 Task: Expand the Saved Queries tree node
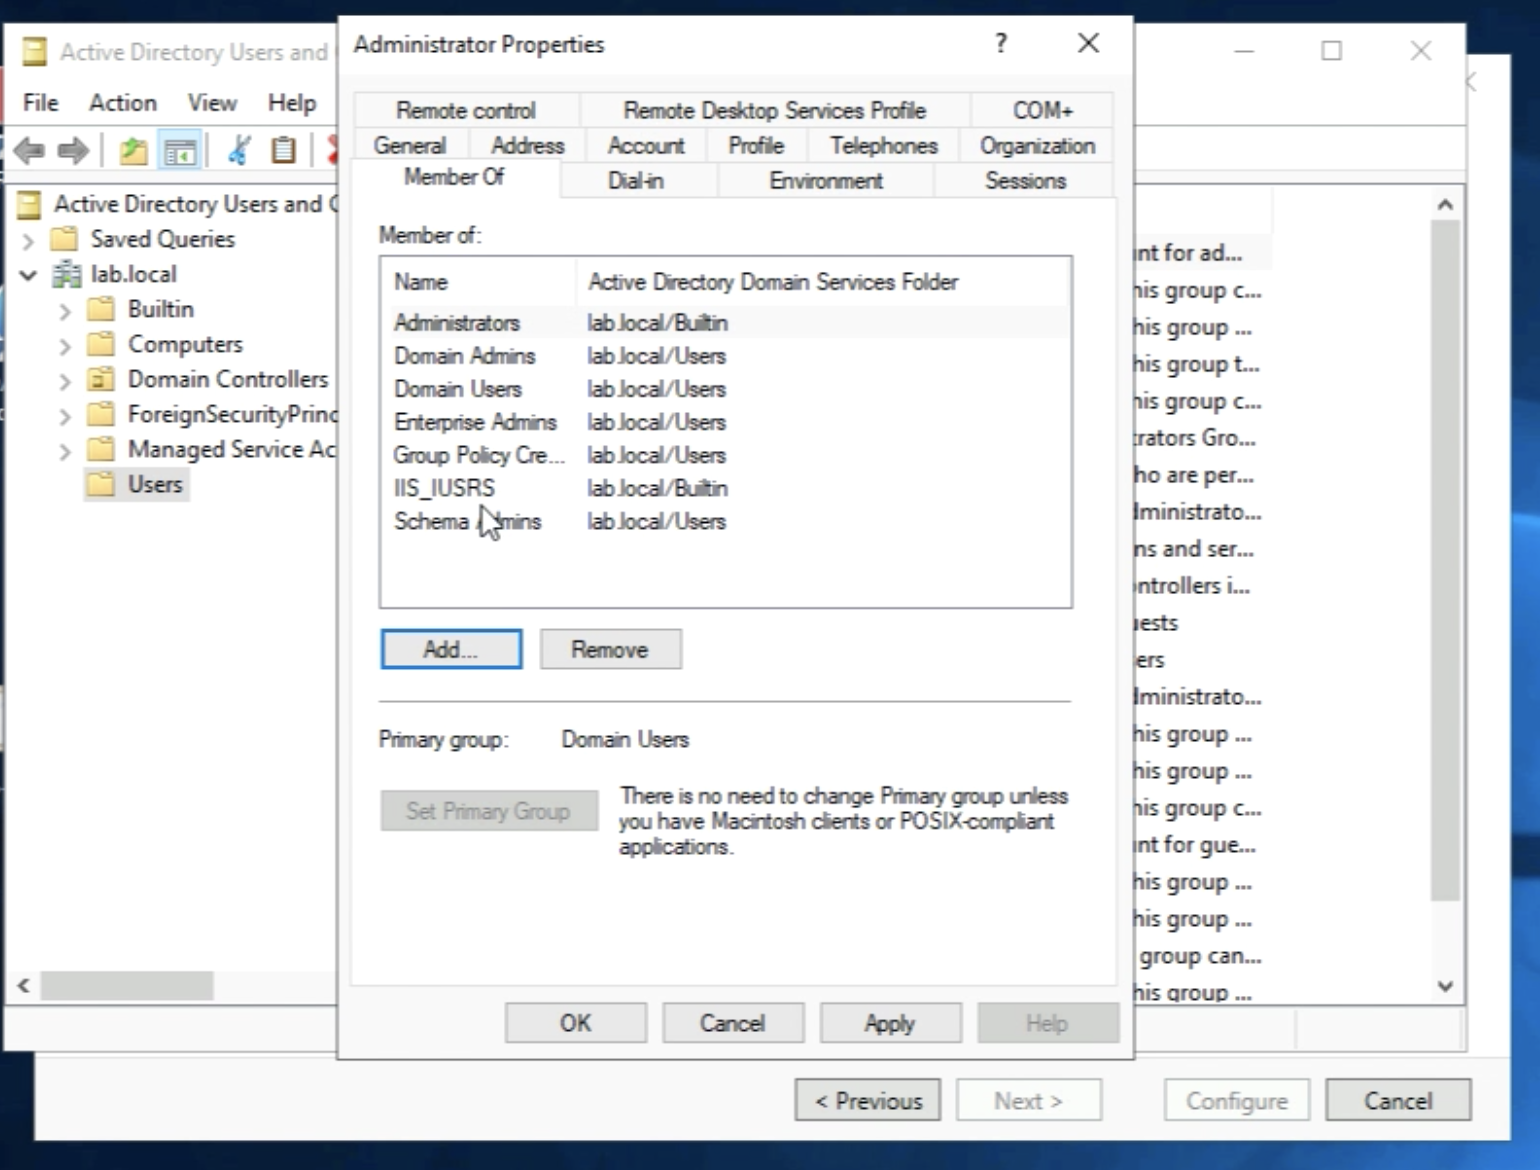coord(28,240)
